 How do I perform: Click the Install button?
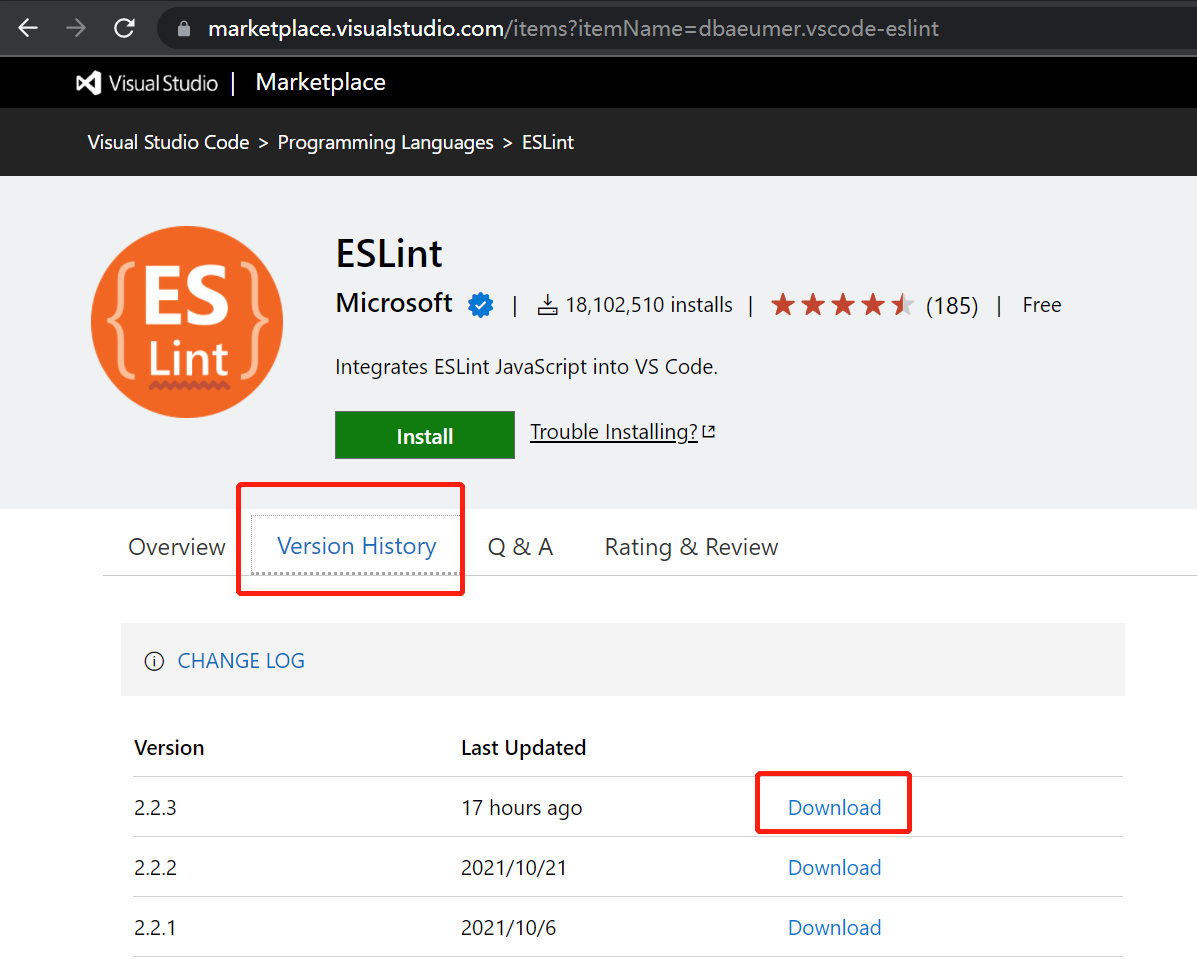click(x=424, y=435)
